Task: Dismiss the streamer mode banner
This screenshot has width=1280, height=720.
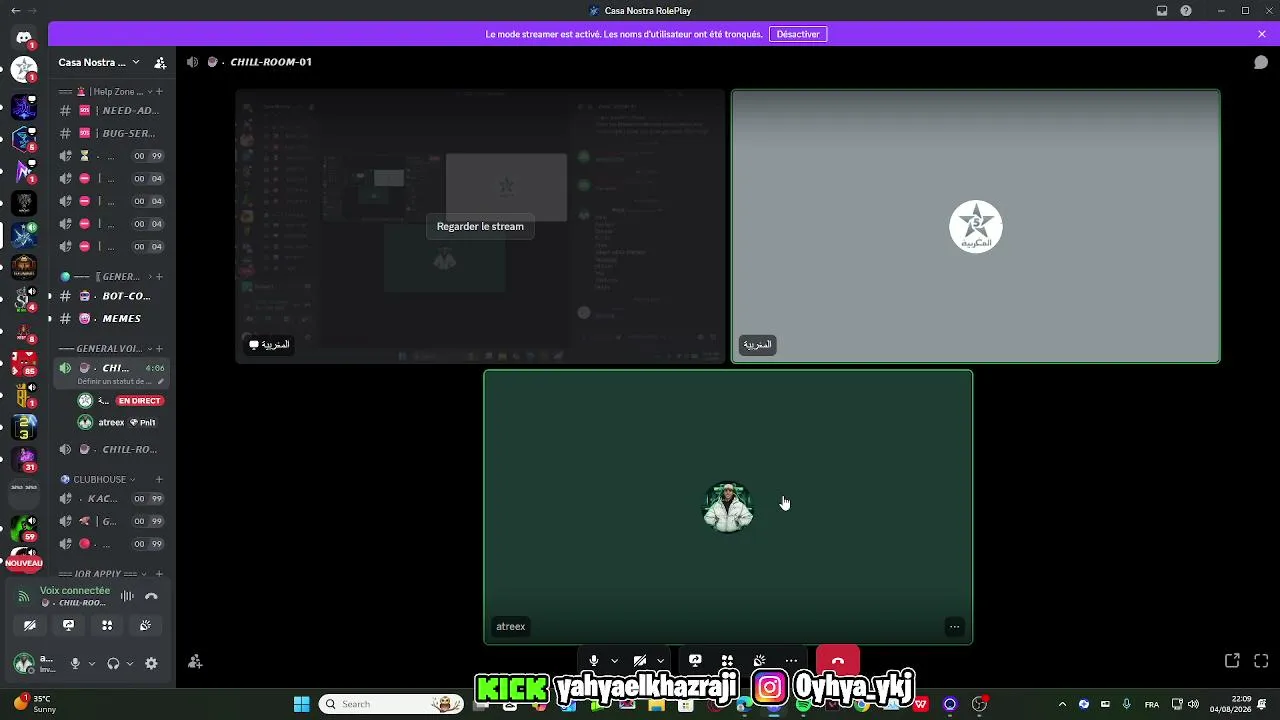Action: (x=1262, y=34)
